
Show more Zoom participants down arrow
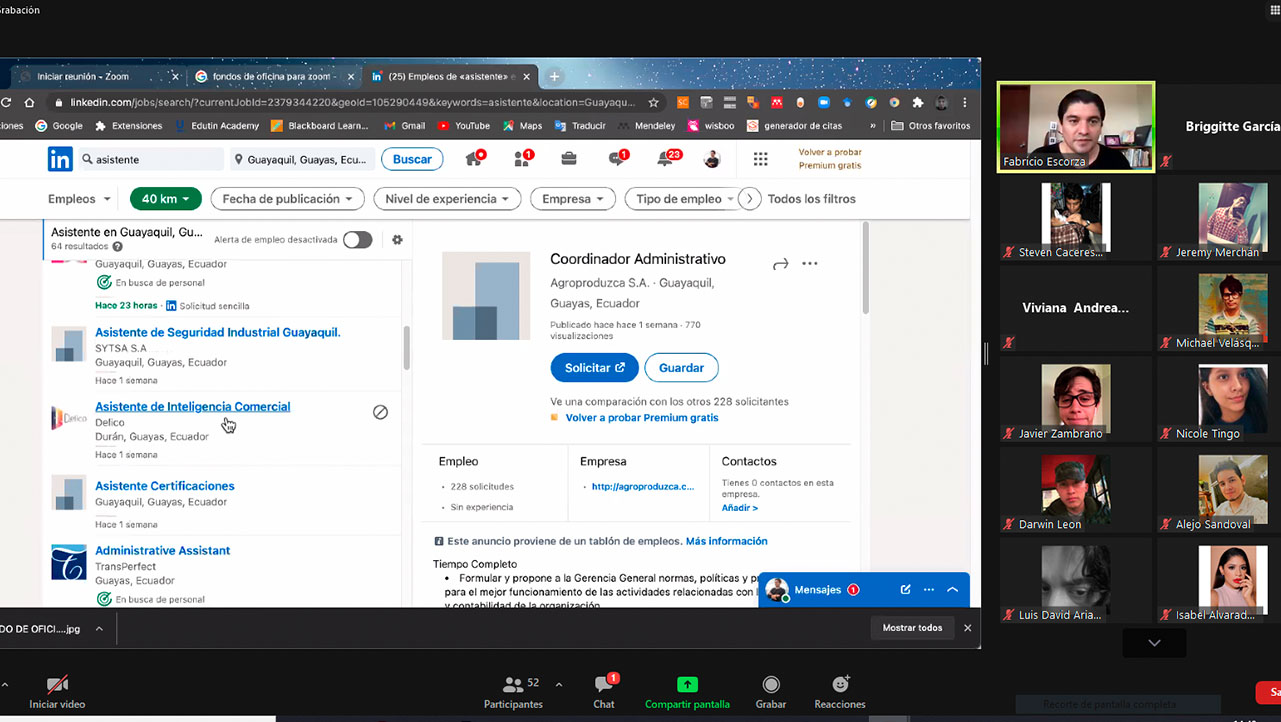coord(1154,643)
